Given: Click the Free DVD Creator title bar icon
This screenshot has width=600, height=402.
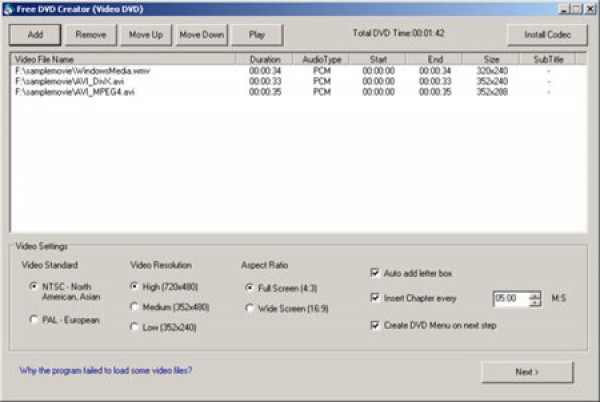Looking at the screenshot, I should click(8, 9).
